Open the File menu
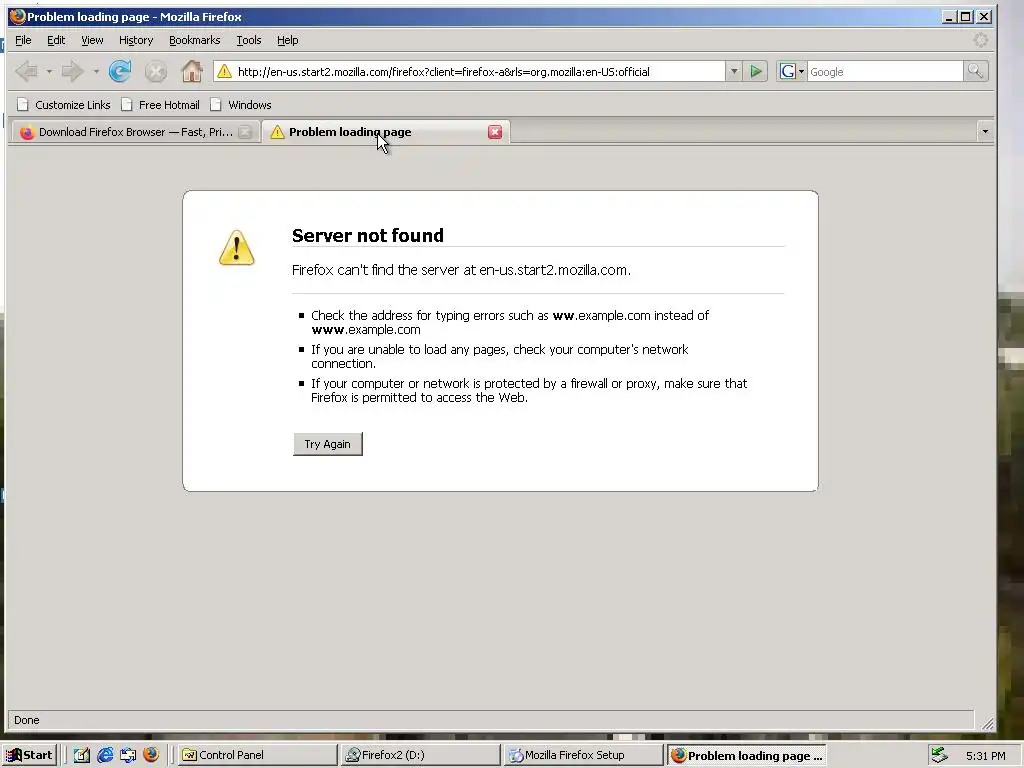Screen dimensions: 1024x768 pyautogui.click(x=23, y=40)
